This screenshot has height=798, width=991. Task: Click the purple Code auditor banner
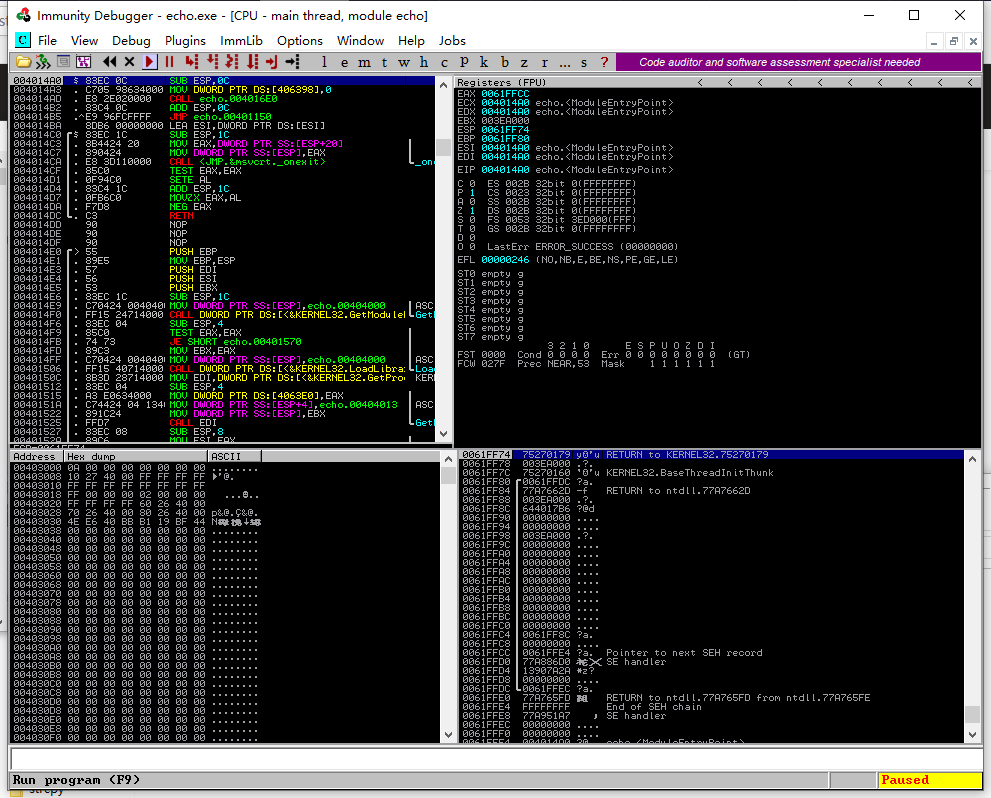pyautogui.click(x=798, y=62)
